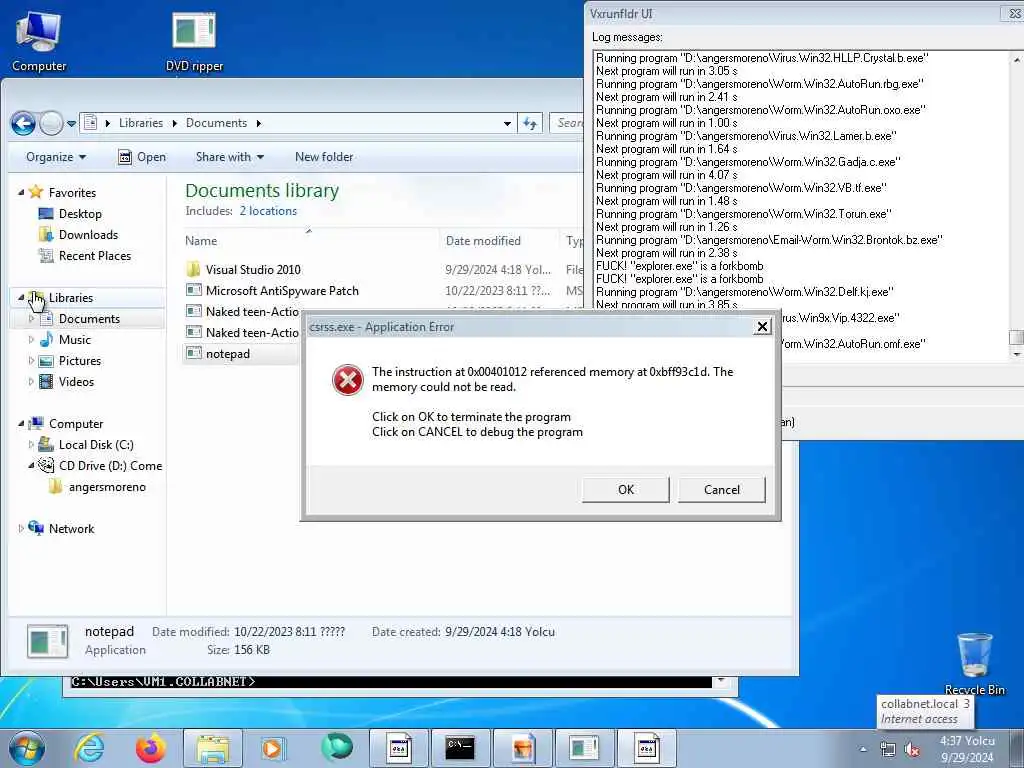Click the muted volume tray icon
The height and width of the screenshot is (768, 1024).
912,749
